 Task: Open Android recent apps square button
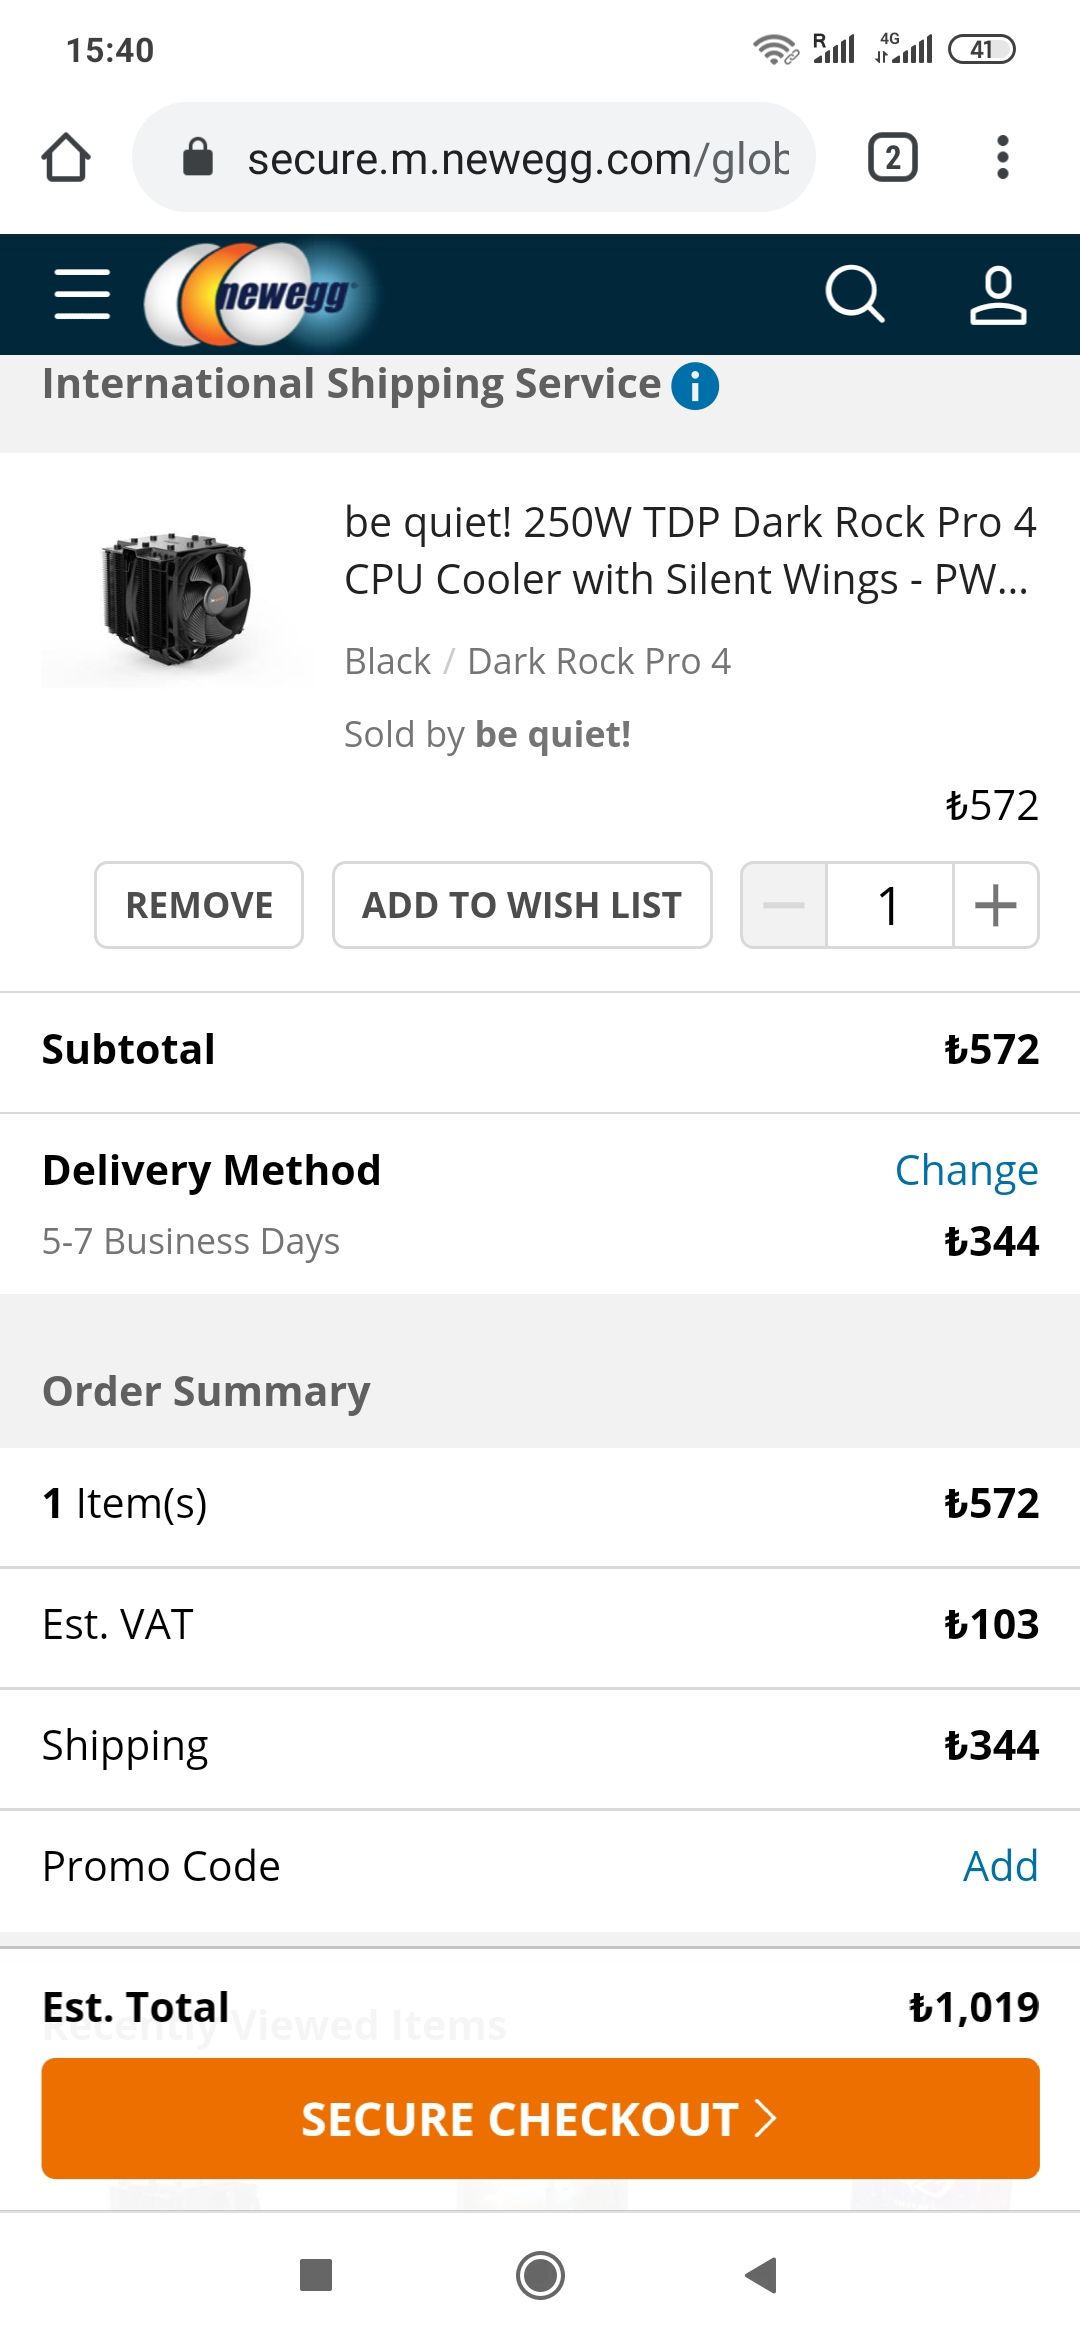(316, 2275)
